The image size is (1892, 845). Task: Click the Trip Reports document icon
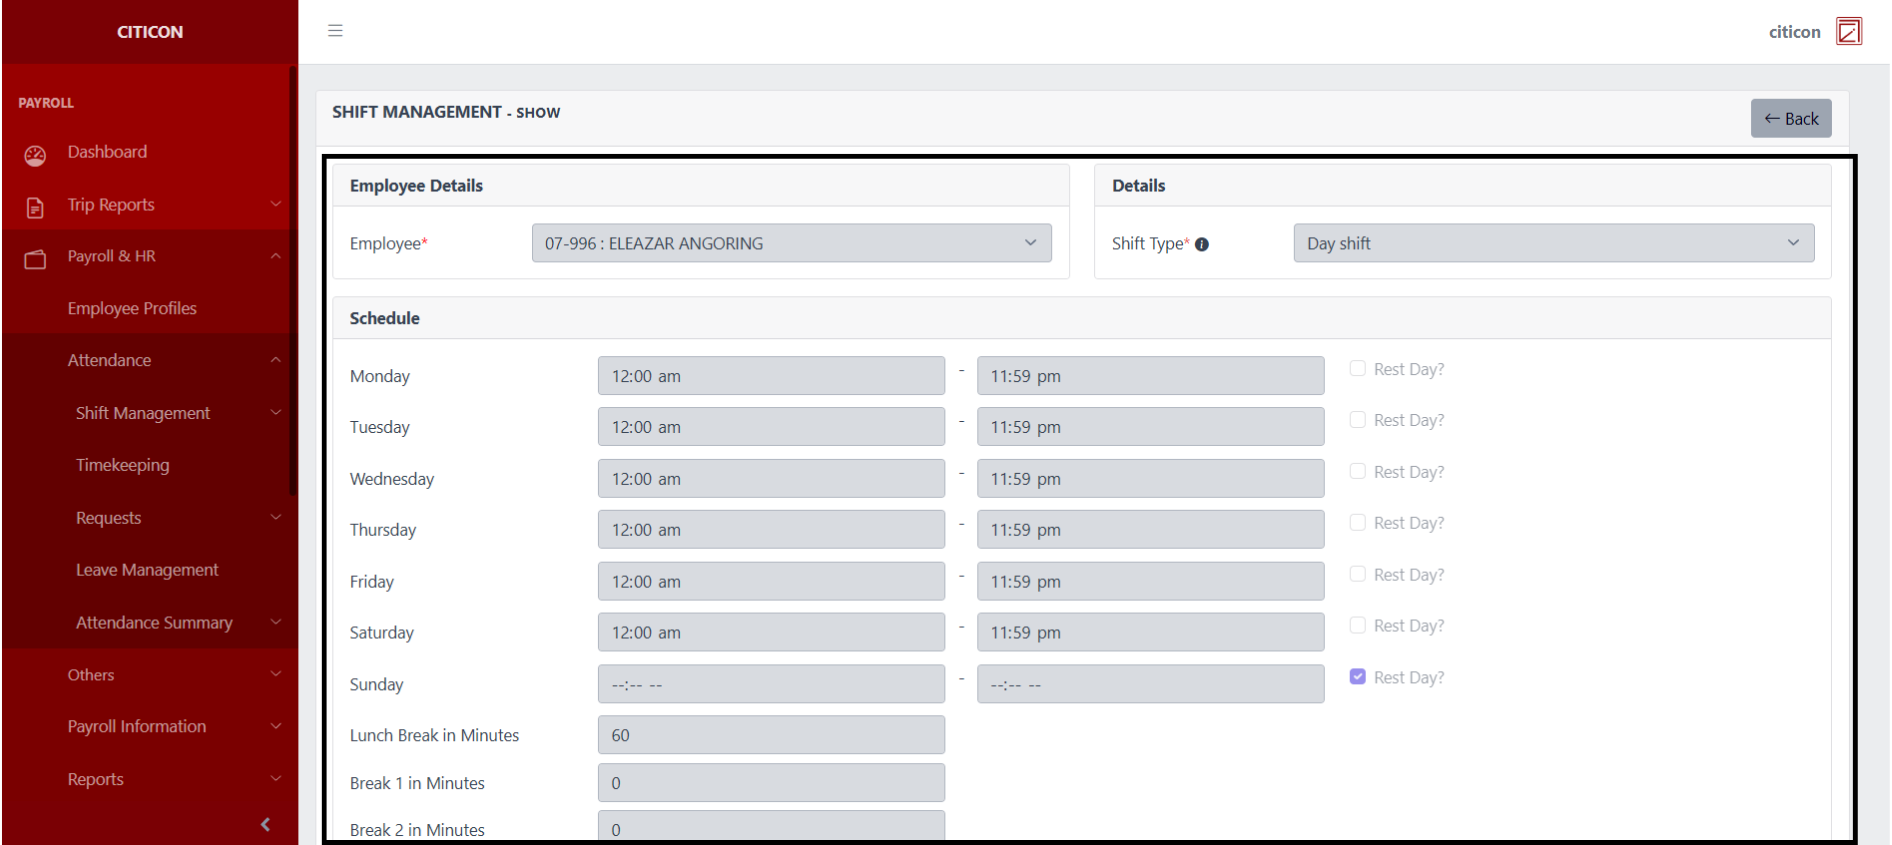35,207
